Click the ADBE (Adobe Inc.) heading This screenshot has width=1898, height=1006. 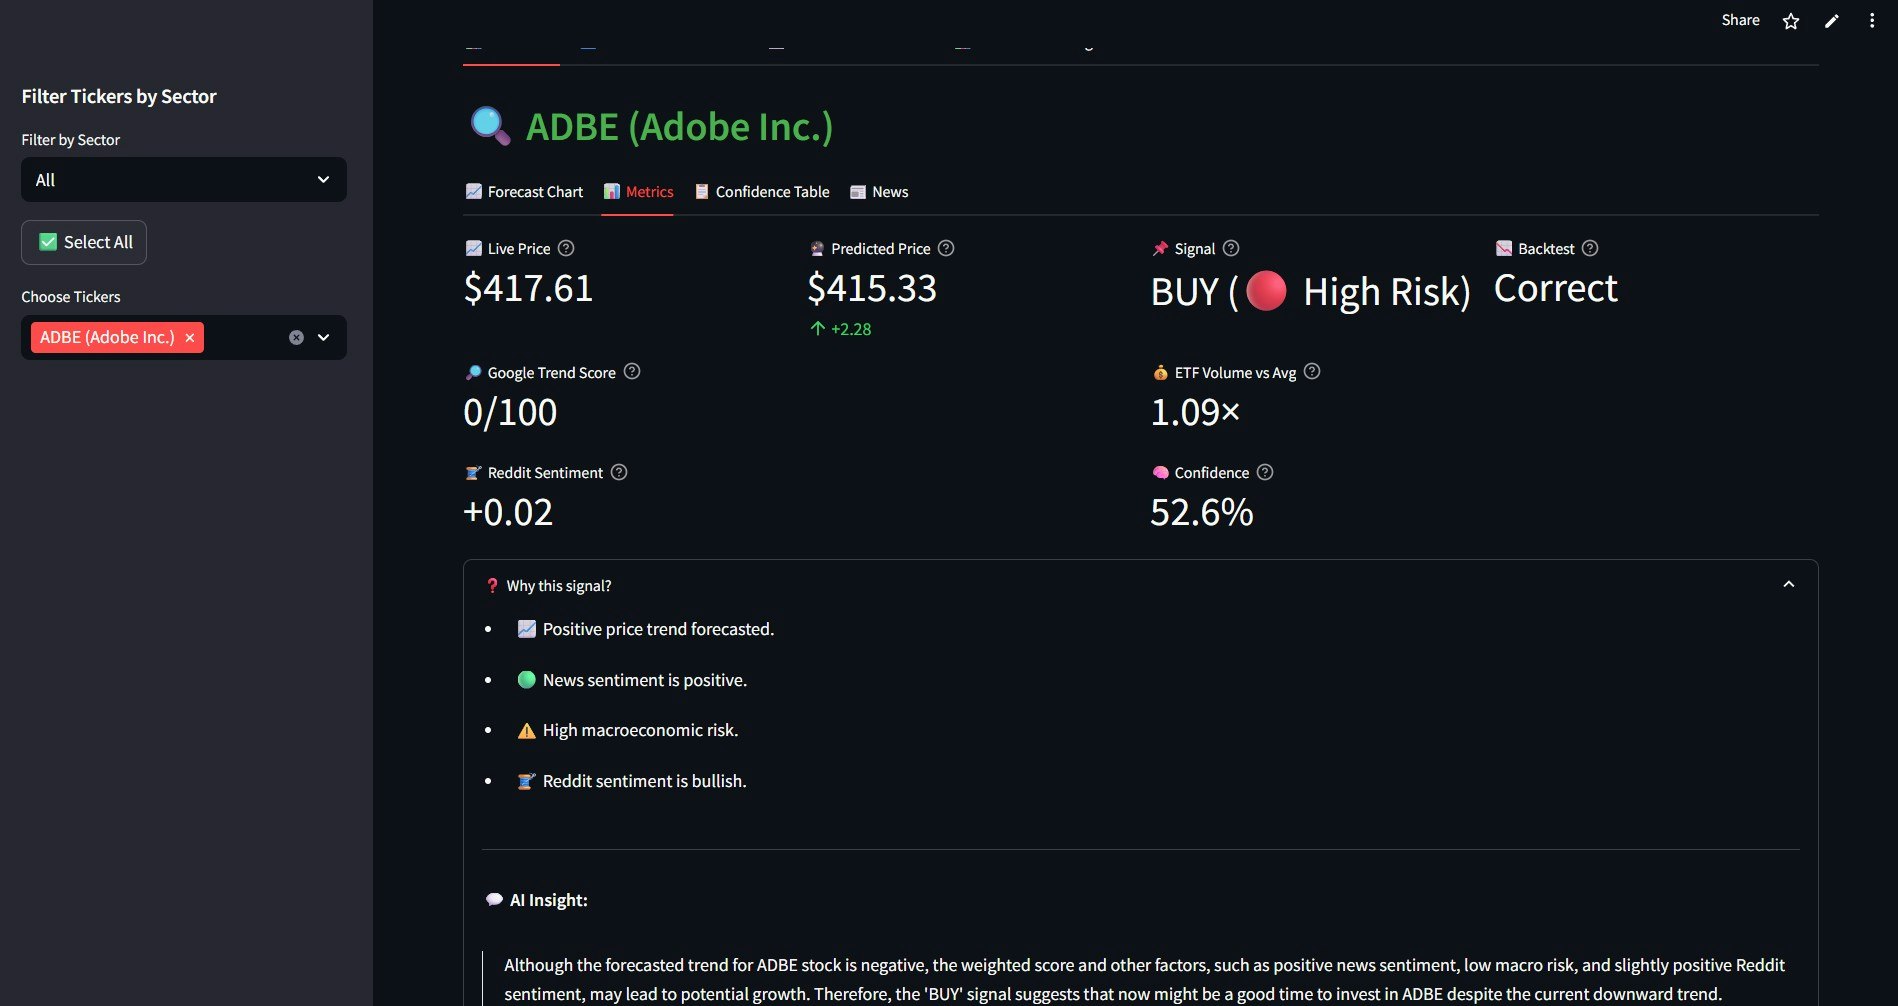point(679,127)
